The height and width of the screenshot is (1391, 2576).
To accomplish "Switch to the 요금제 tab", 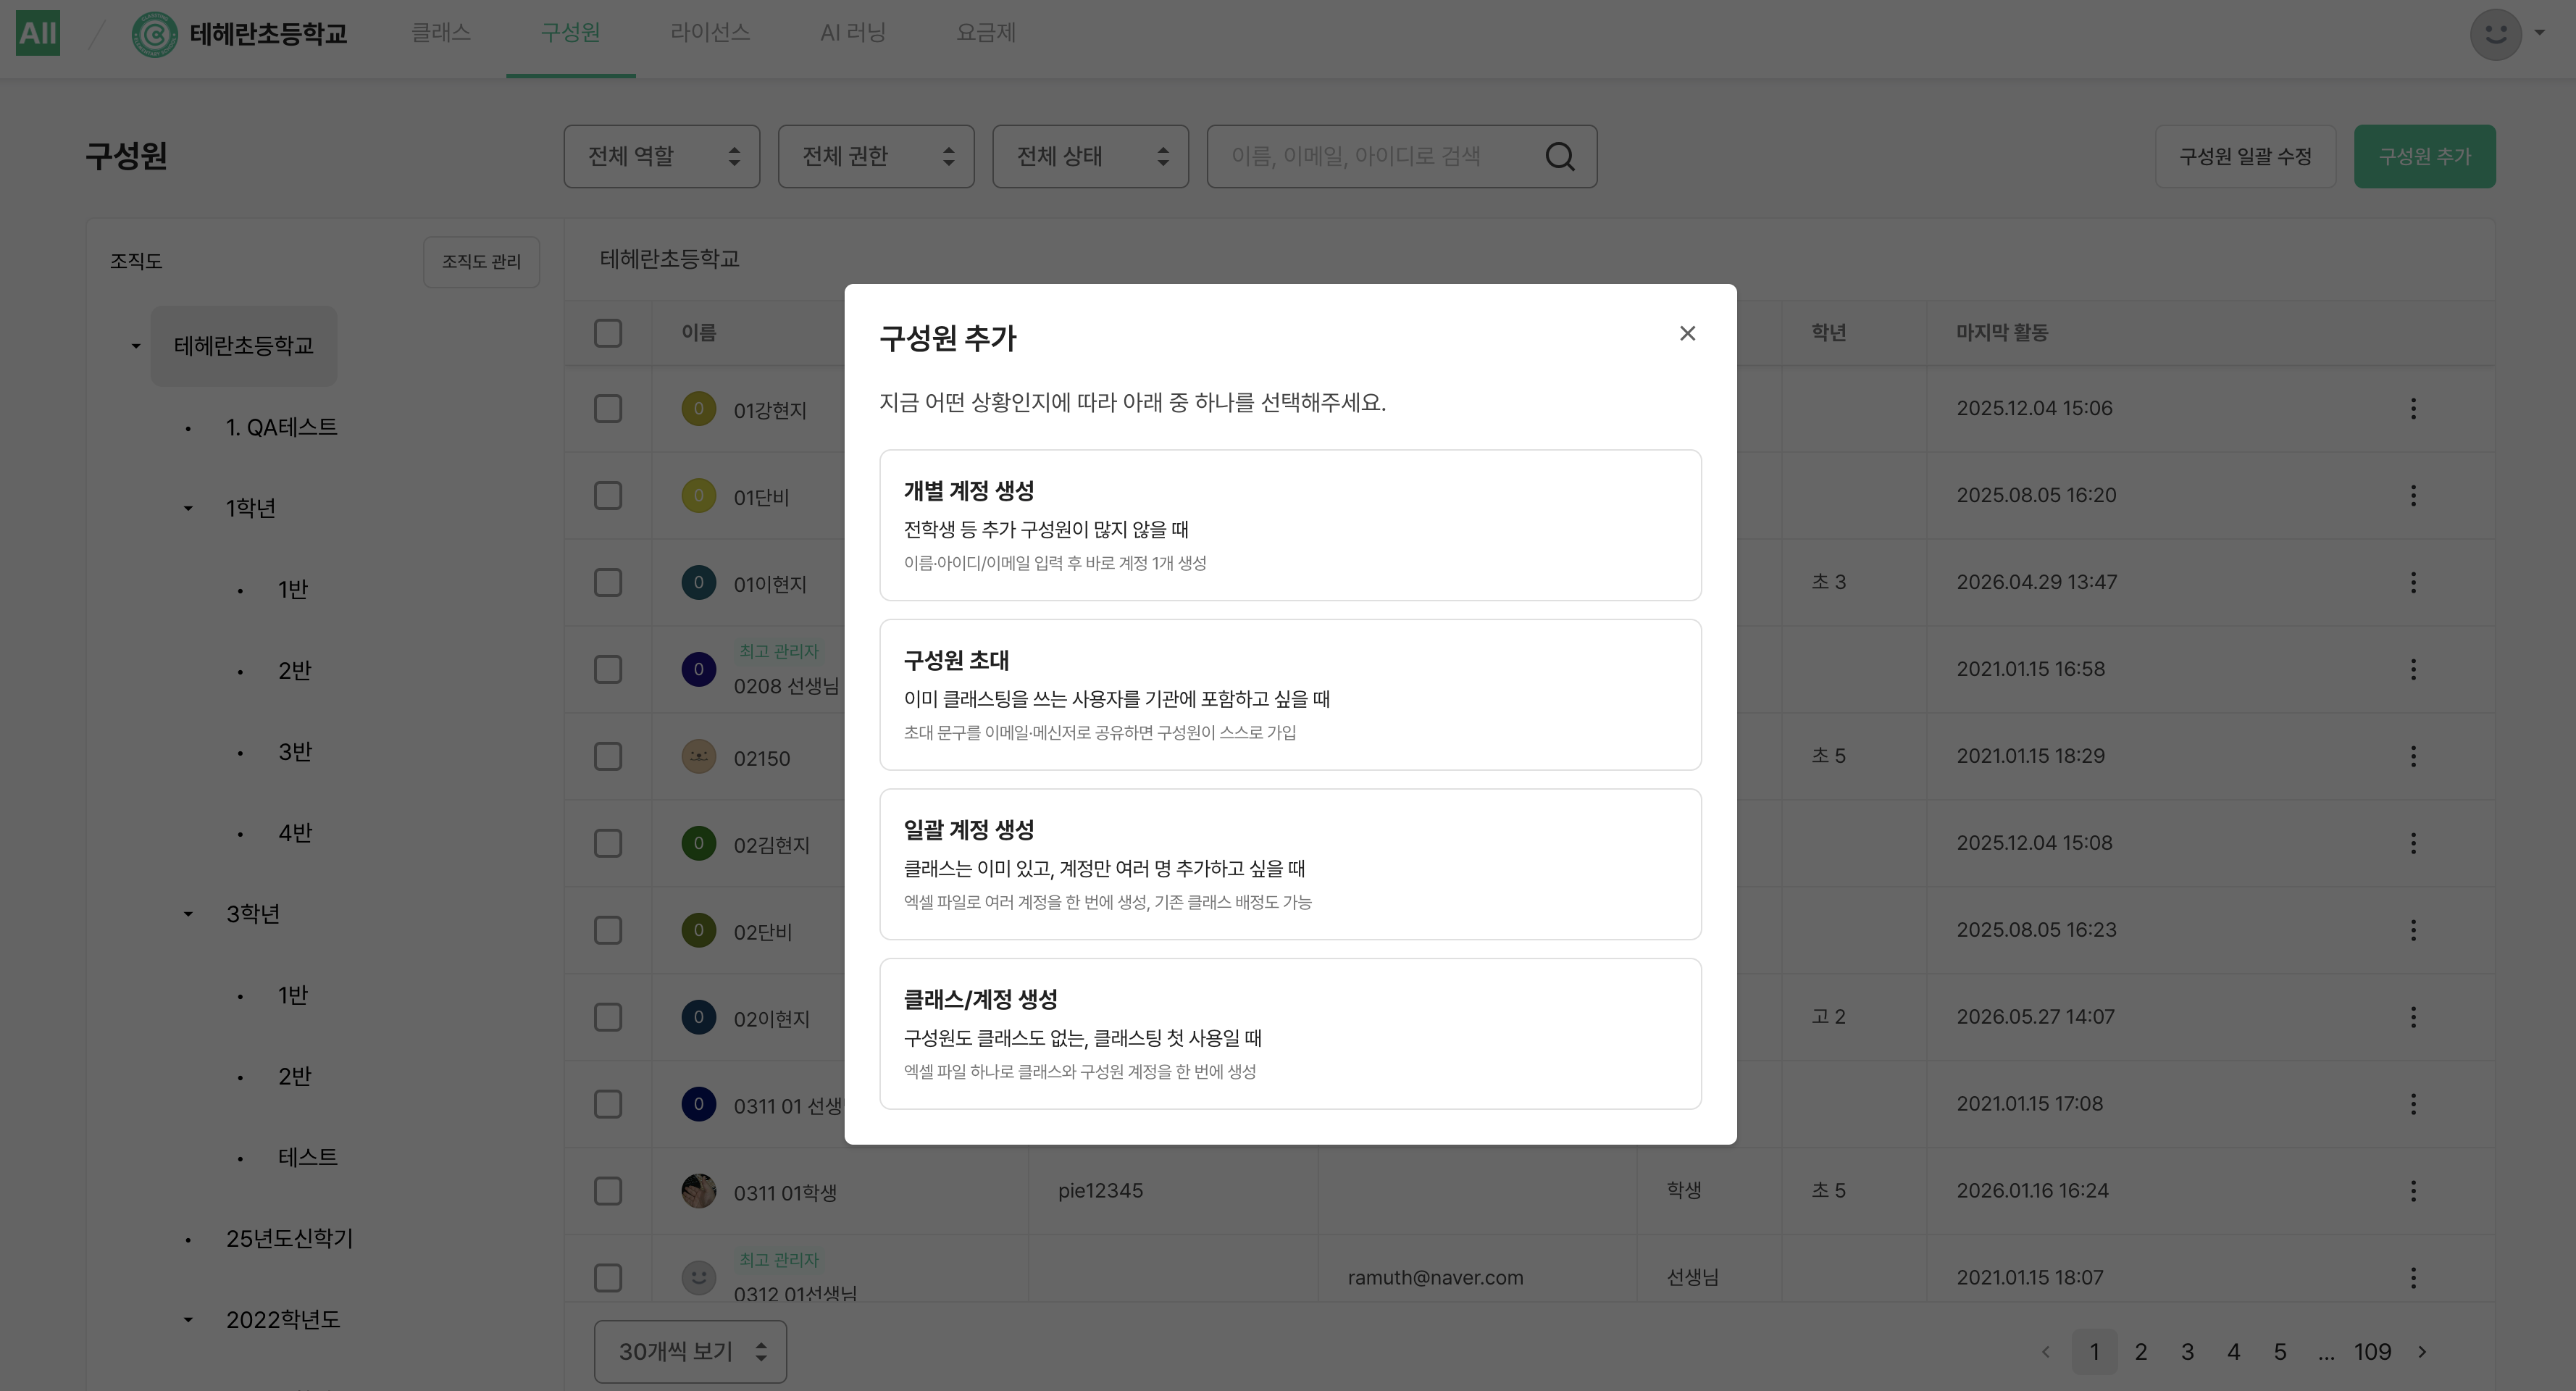I will (x=986, y=33).
